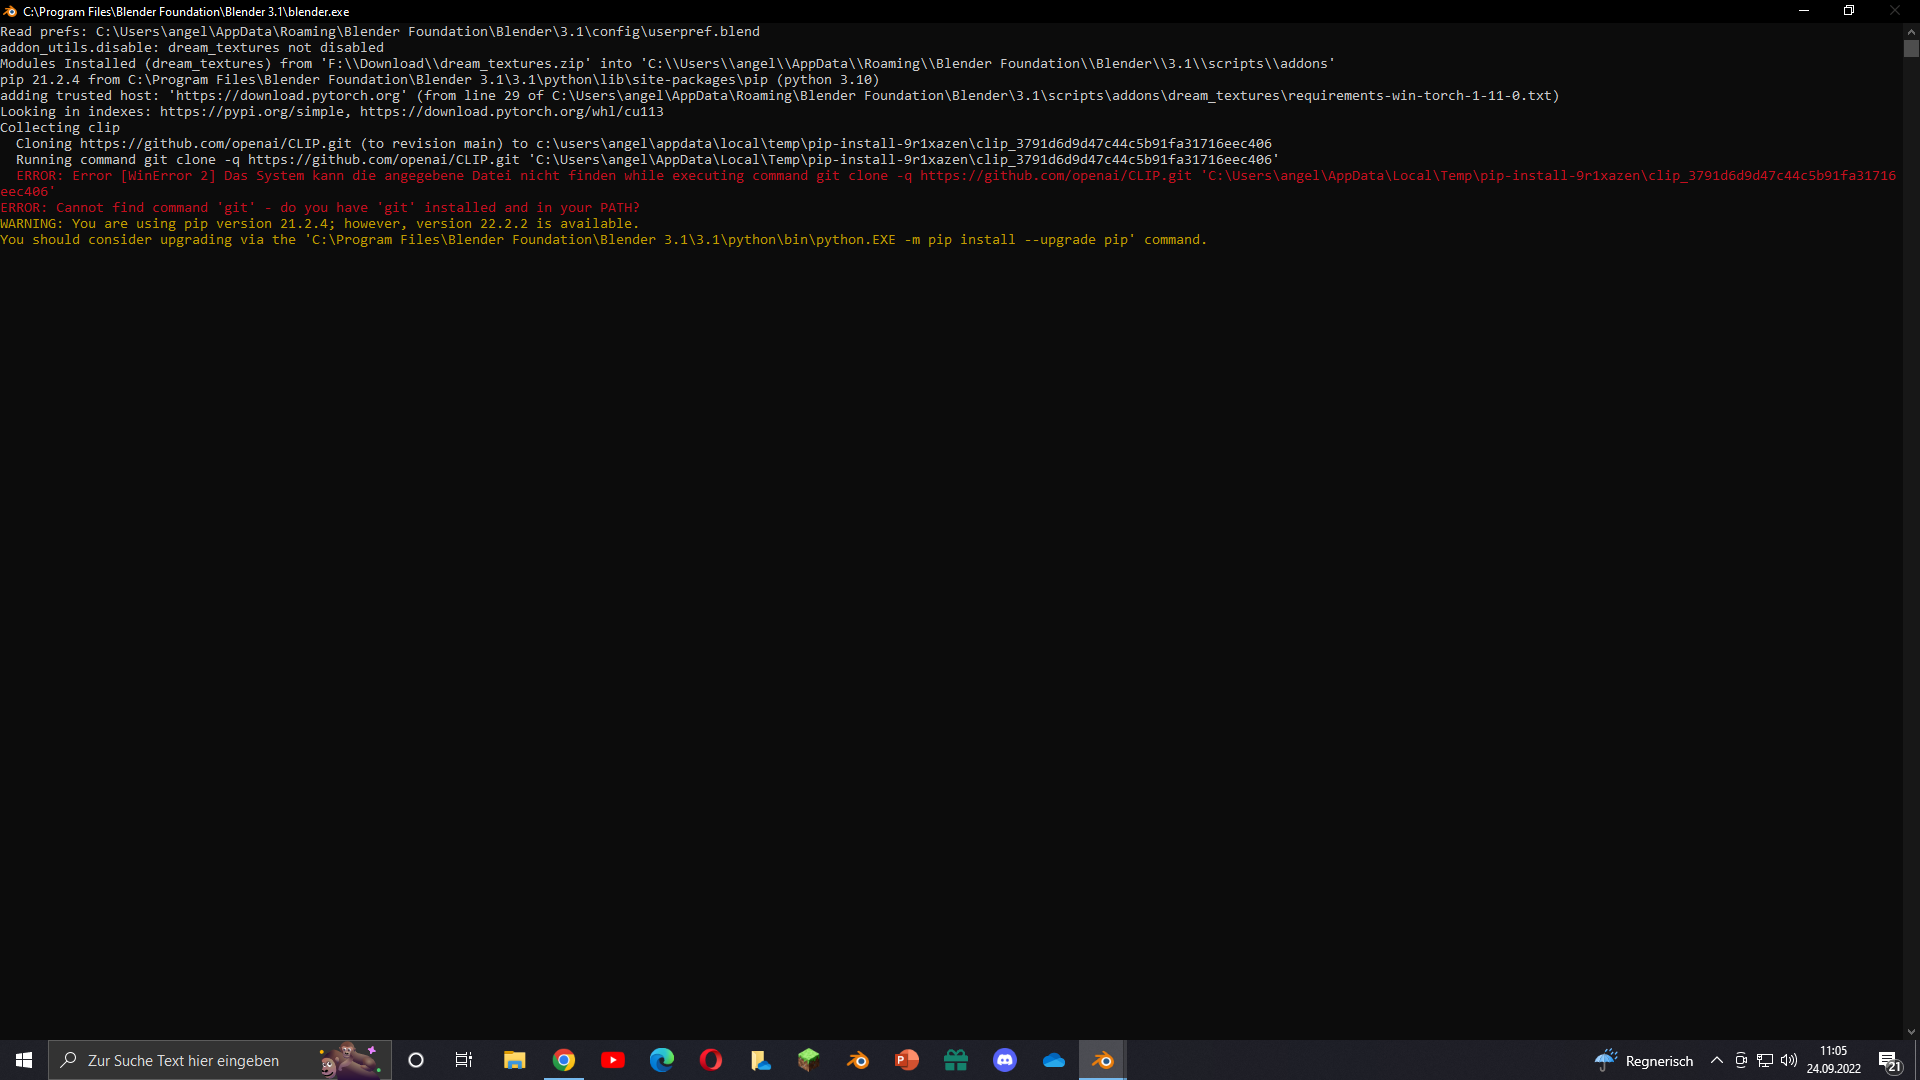Open the notification center with 21 notifications
1920x1080 pixels.
coord(1889,1061)
